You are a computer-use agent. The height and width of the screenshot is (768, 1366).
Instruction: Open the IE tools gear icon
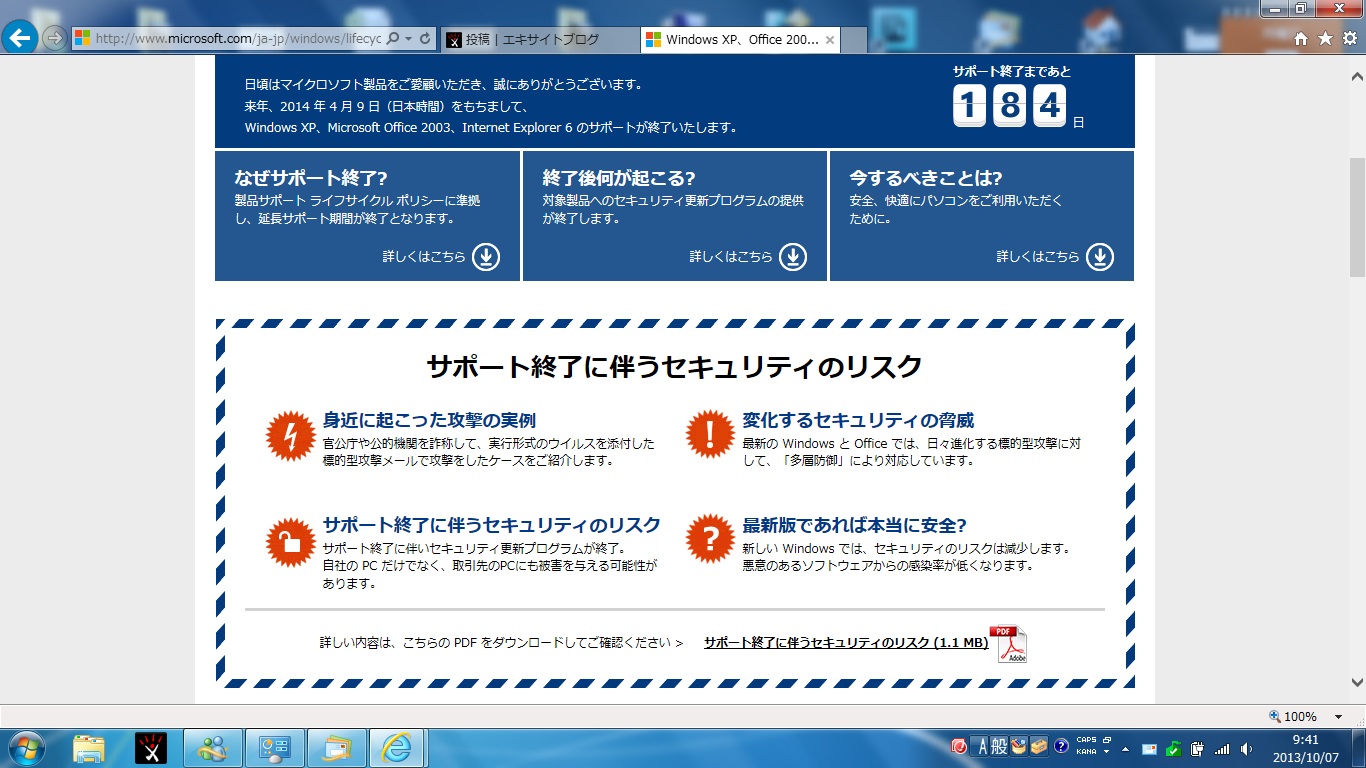(x=1349, y=39)
